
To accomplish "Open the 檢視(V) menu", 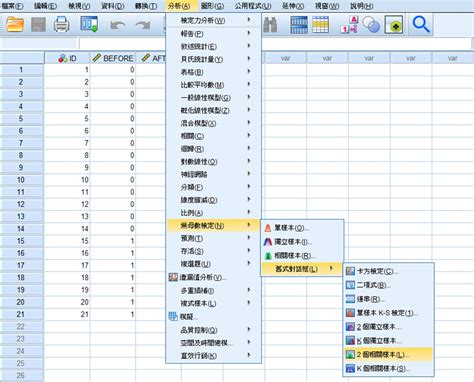I will [x=79, y=6].
